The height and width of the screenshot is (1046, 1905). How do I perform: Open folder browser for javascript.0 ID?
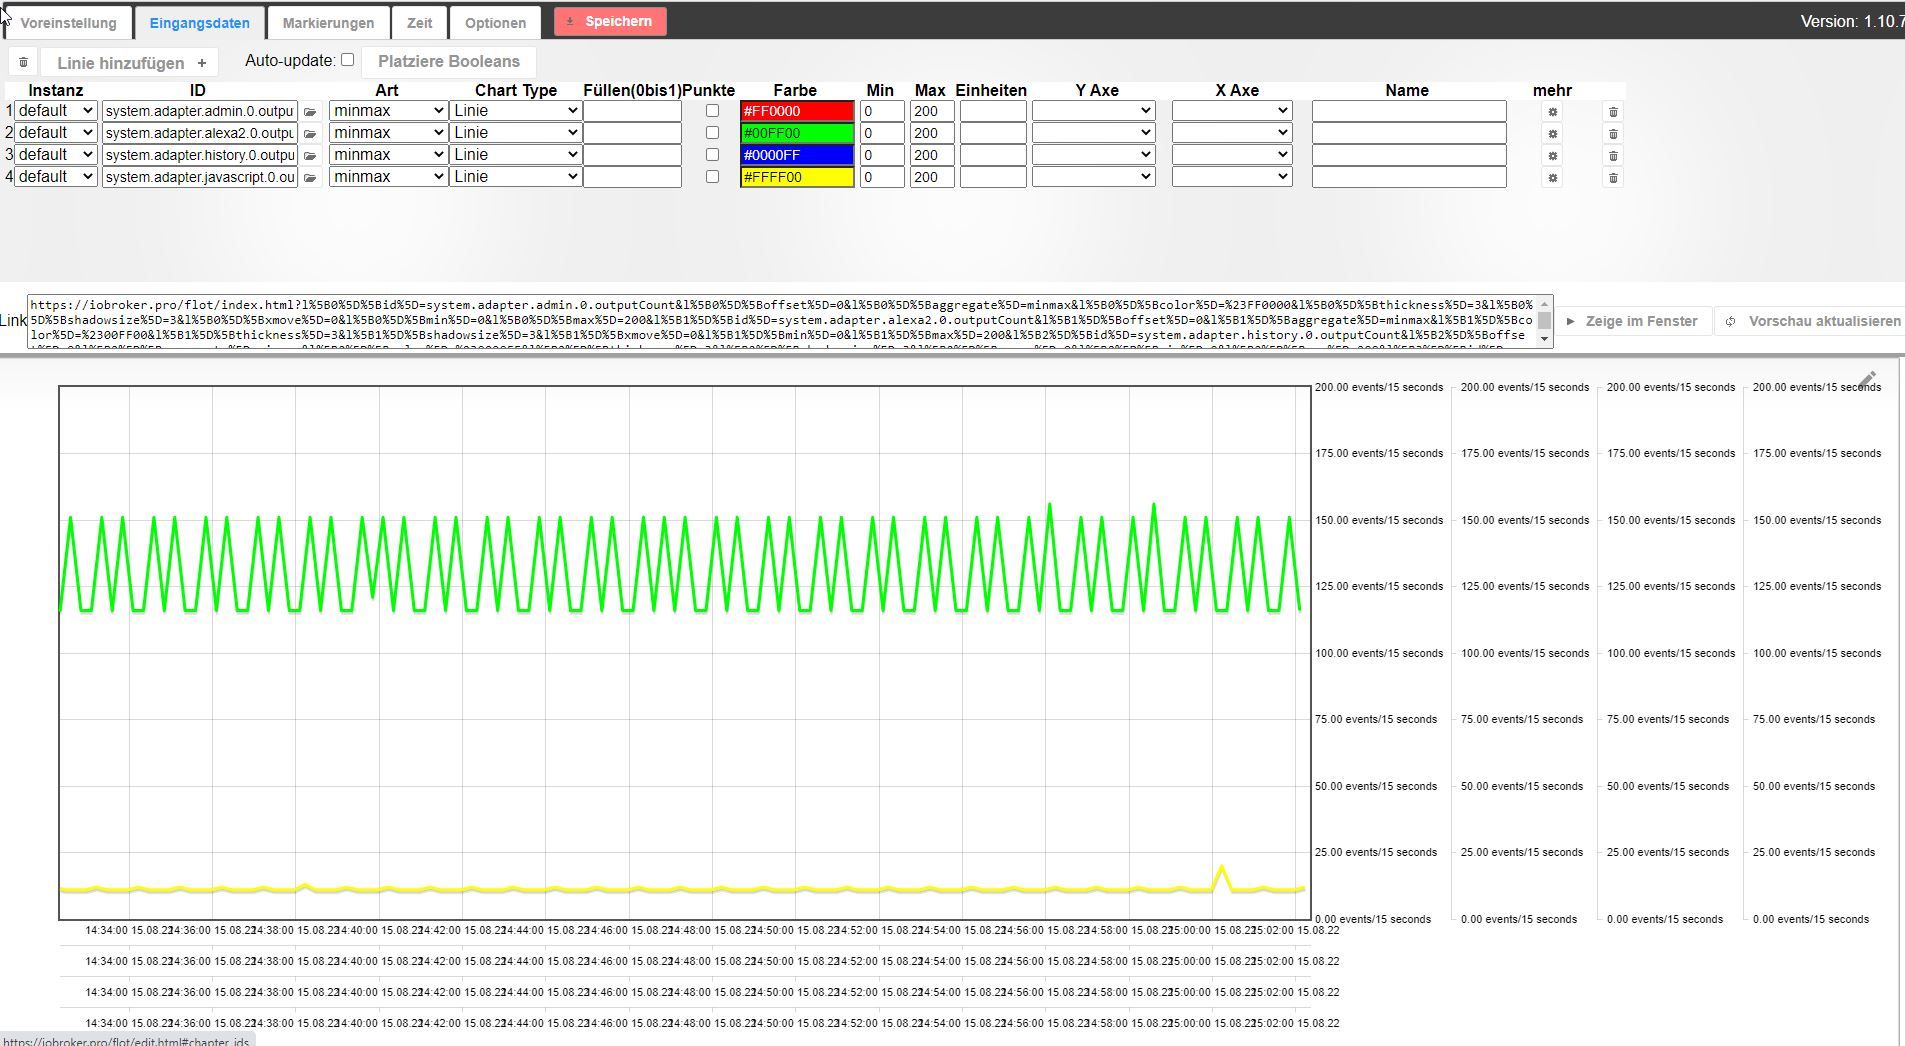(310, 178)
